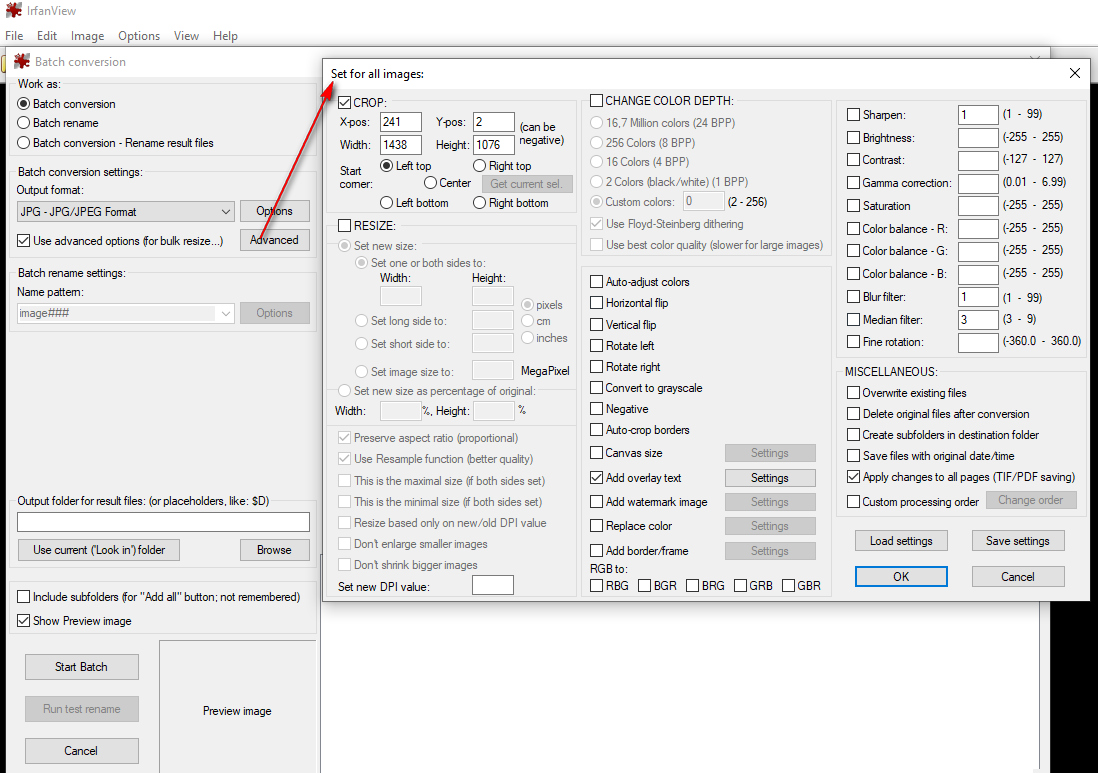This screenshot has height=773, width=1098.
Task: Click the Median filter value field
Action: [978, 320]
